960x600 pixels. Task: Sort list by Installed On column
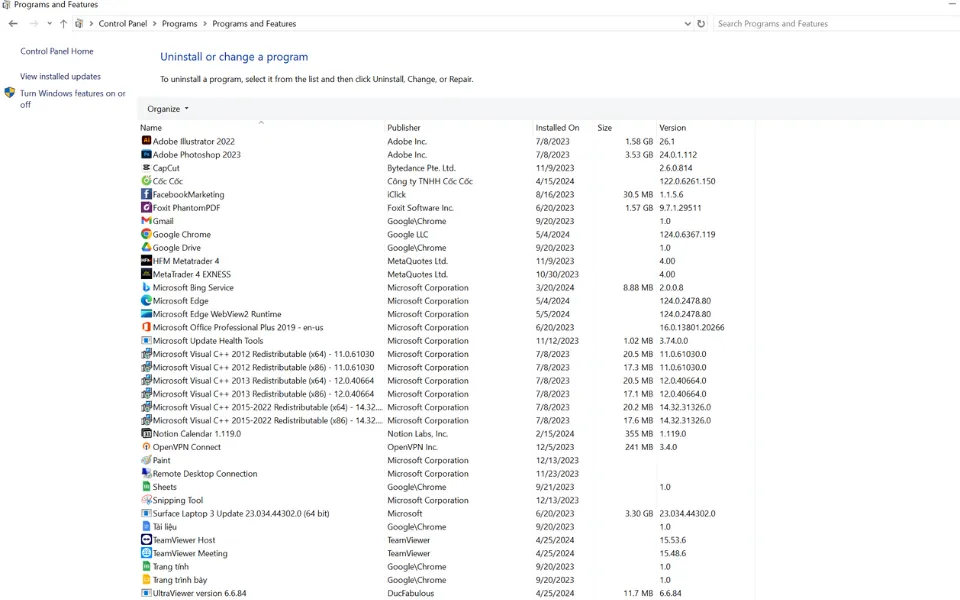coord(557,128)
